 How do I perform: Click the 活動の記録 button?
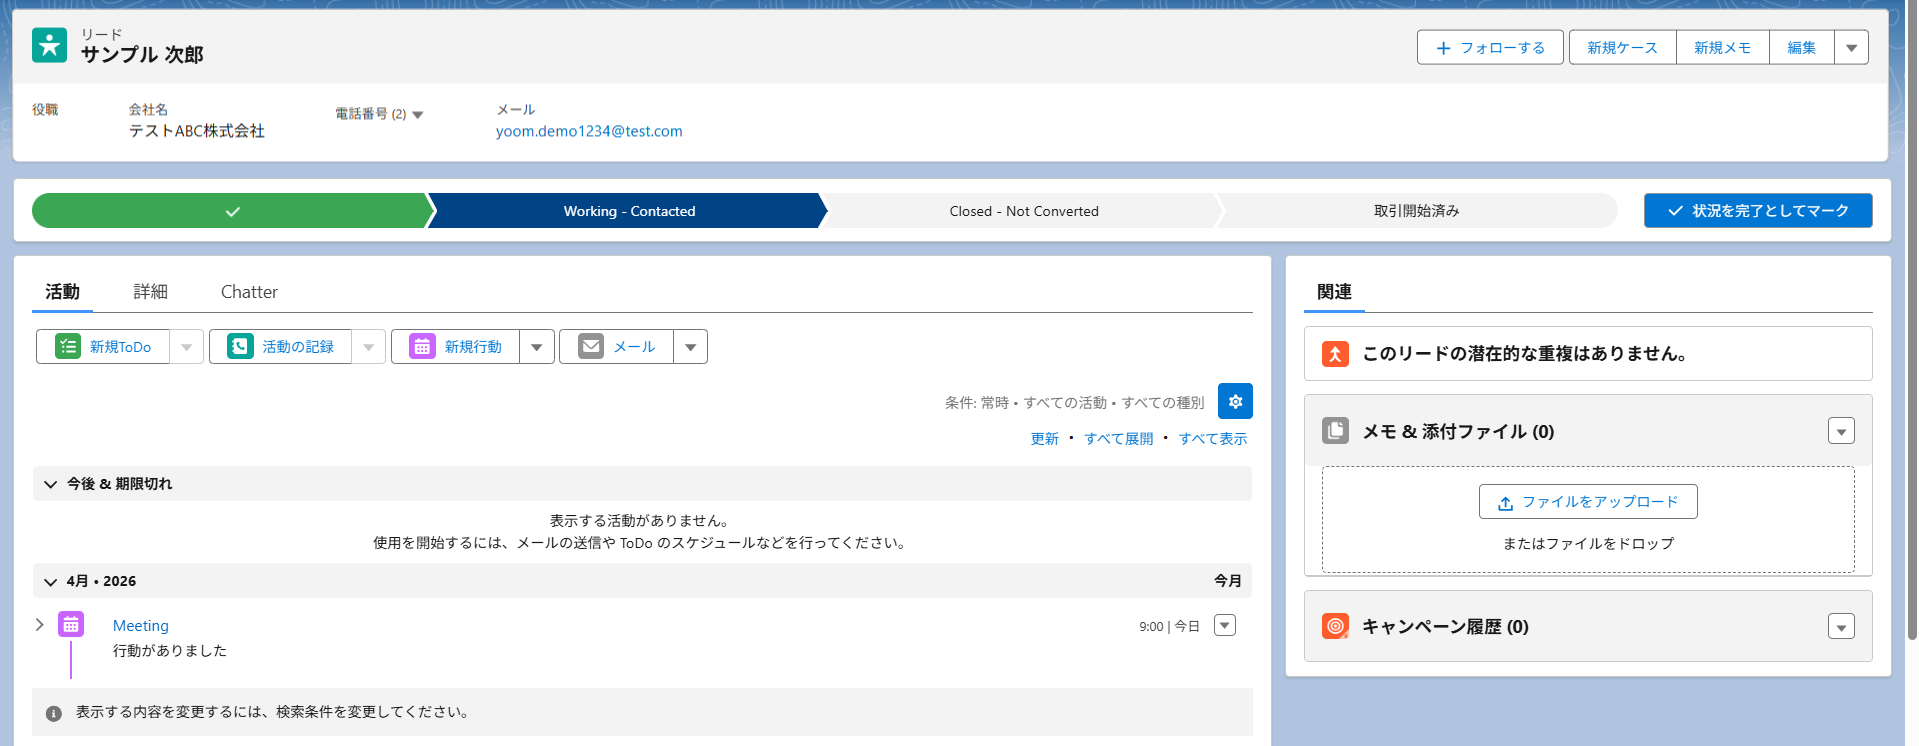pyautogui.click(x=281, y=347)
